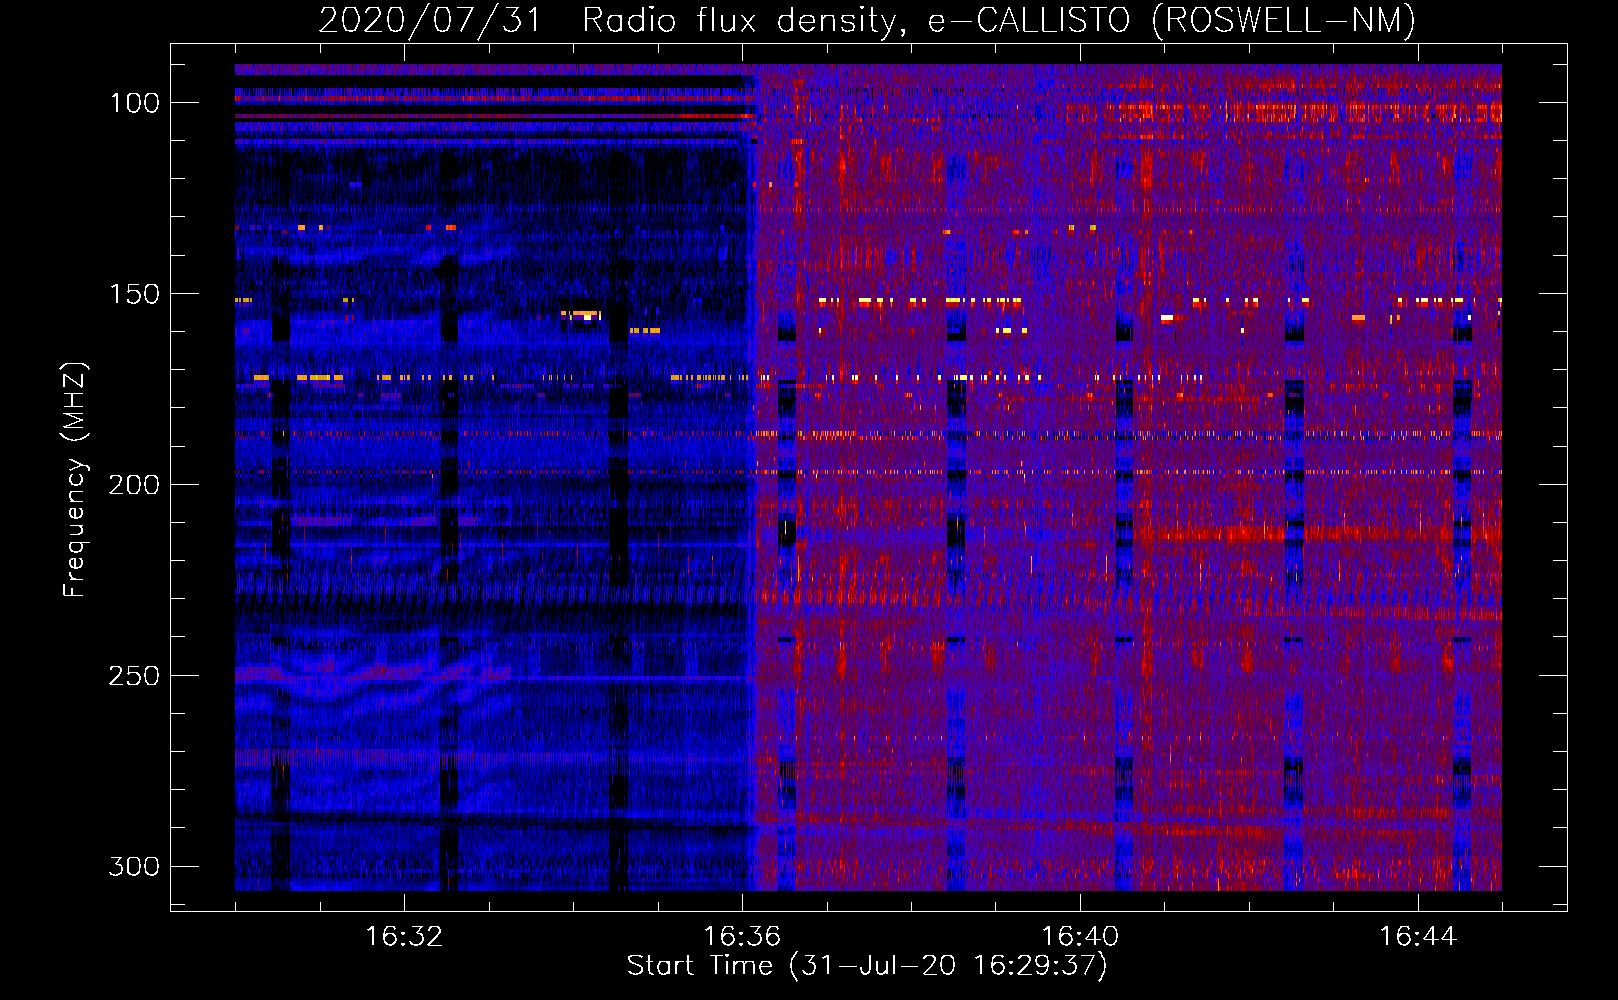Click the 16:40 time tick label

click(x=1080, y=937)
